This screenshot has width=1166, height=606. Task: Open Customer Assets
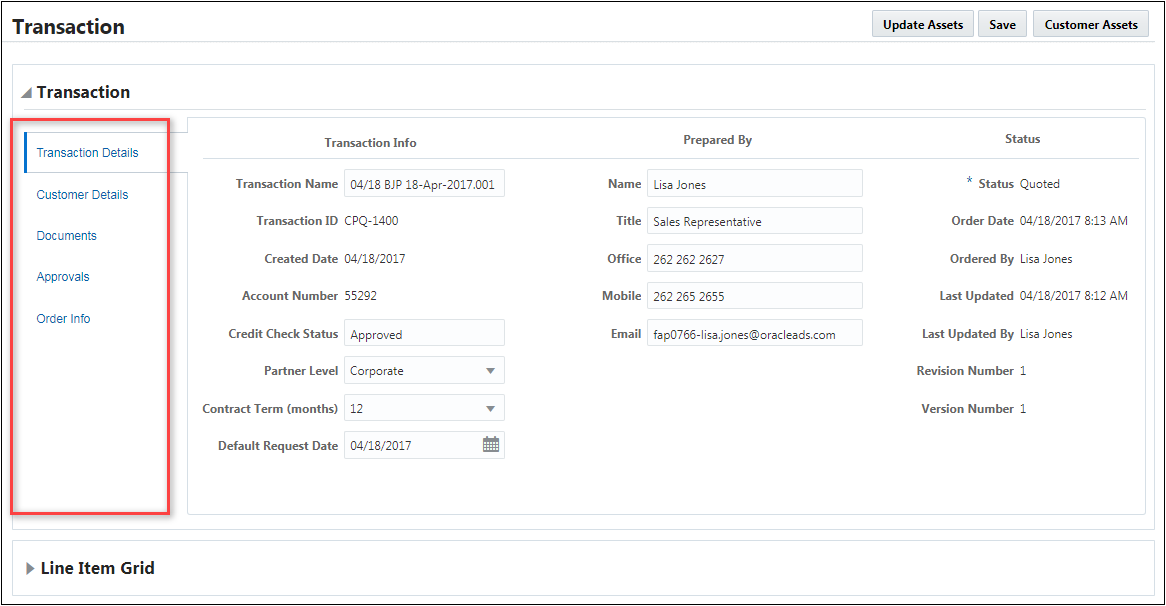(1091, 25)
